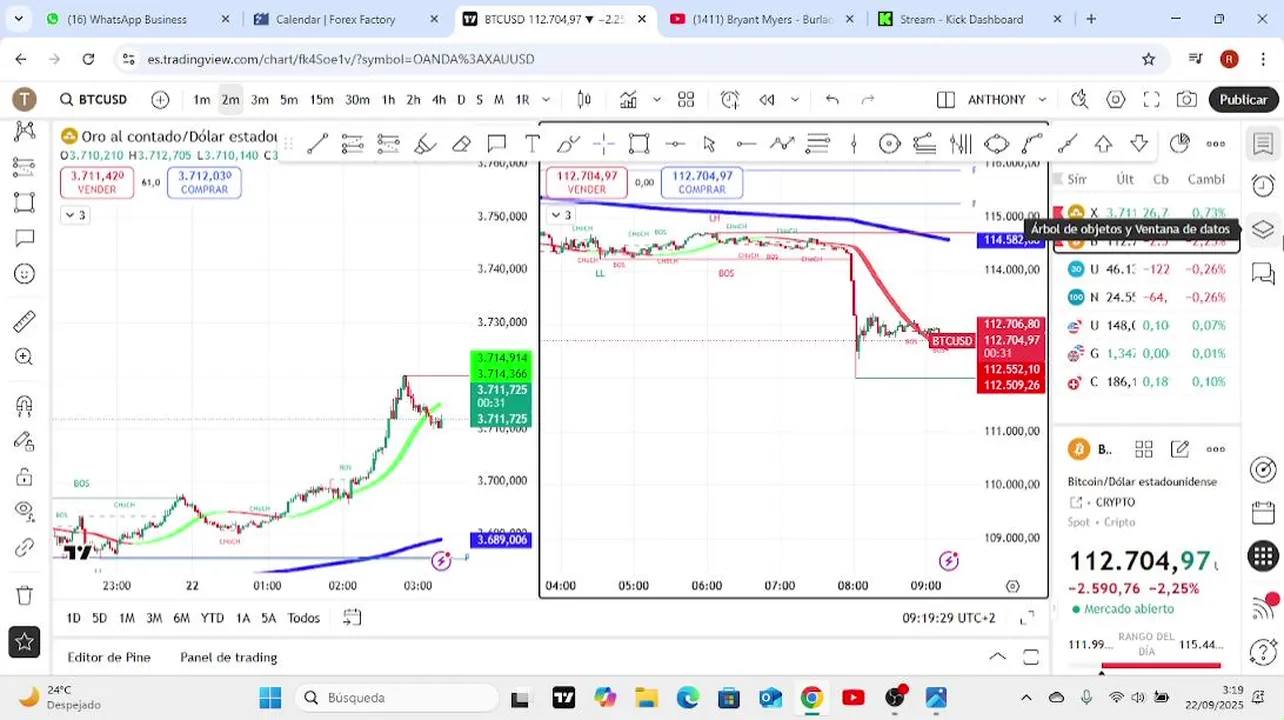This screenshot has width=1284, height=720.
Task: Toggle lock all drawings
Action: click(x=25, y=476)
